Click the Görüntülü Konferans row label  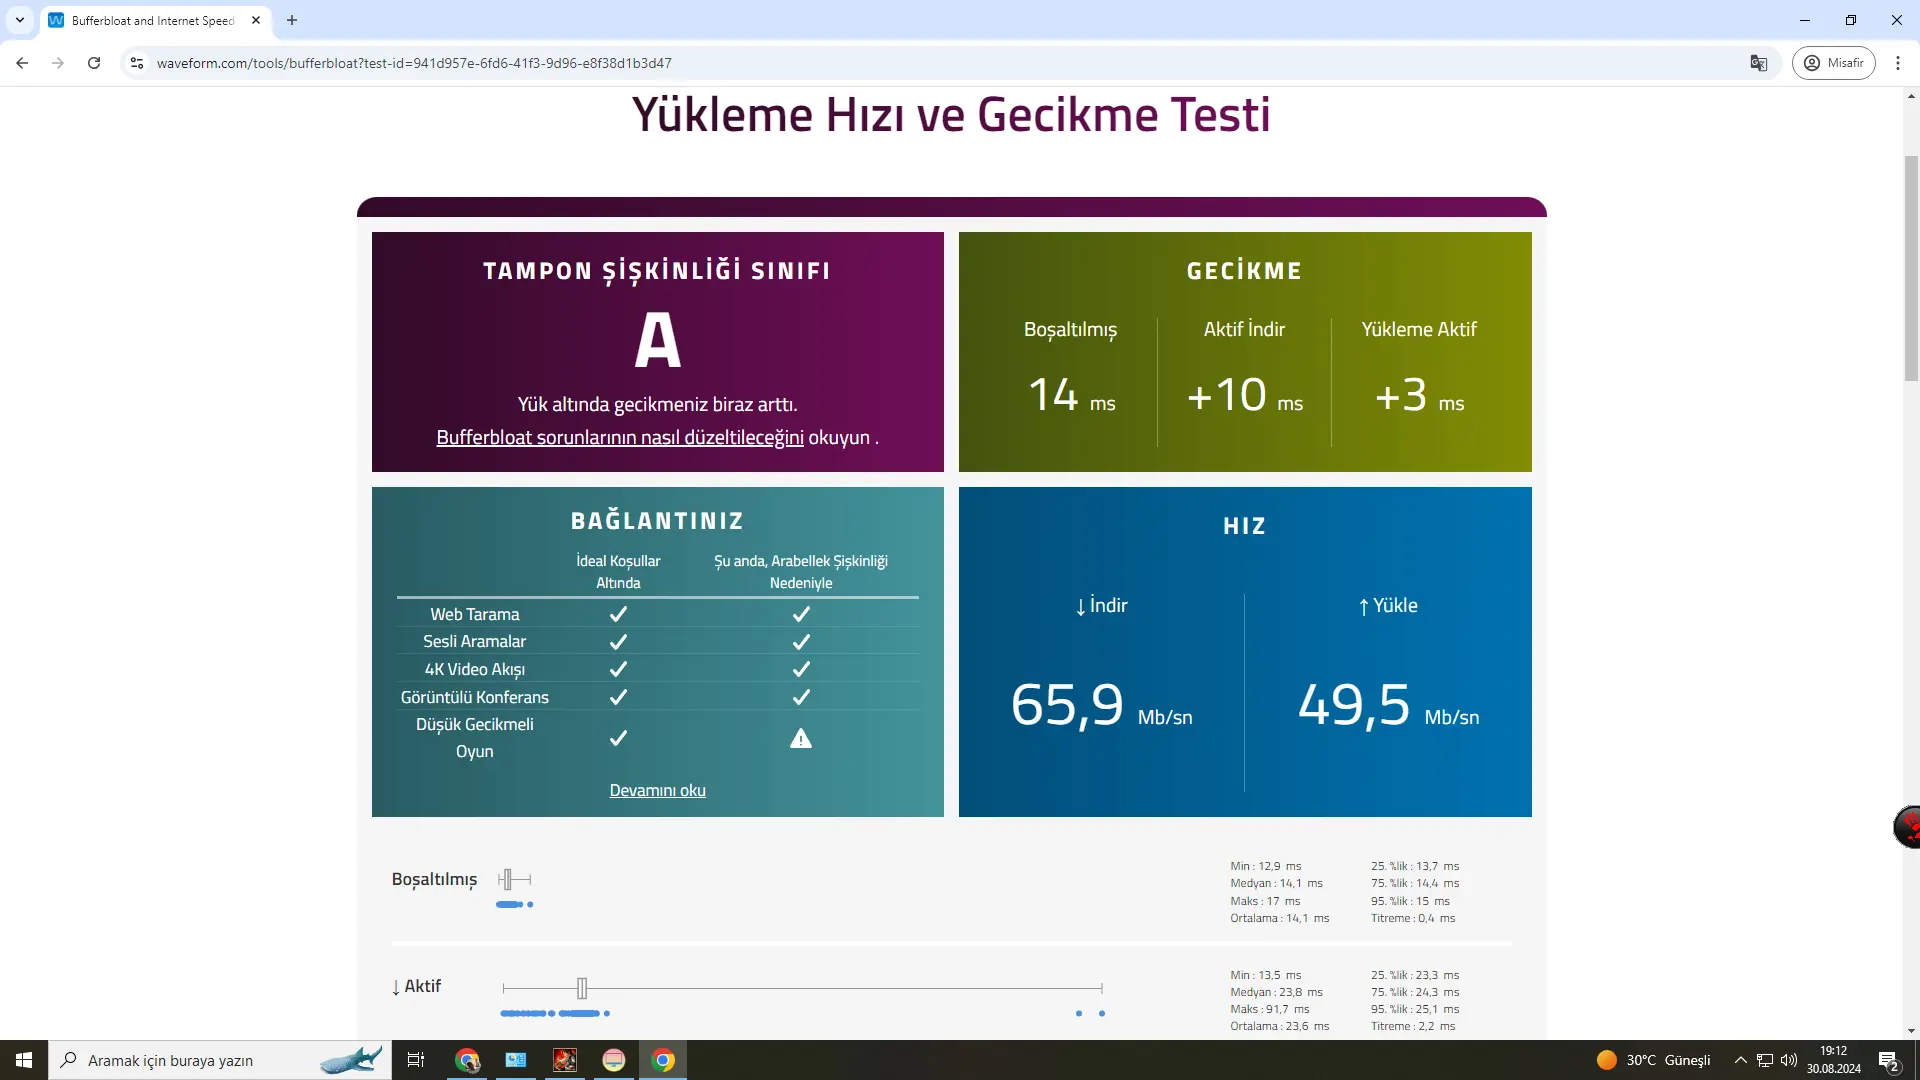pyautogui.click(x=475, y=697)
